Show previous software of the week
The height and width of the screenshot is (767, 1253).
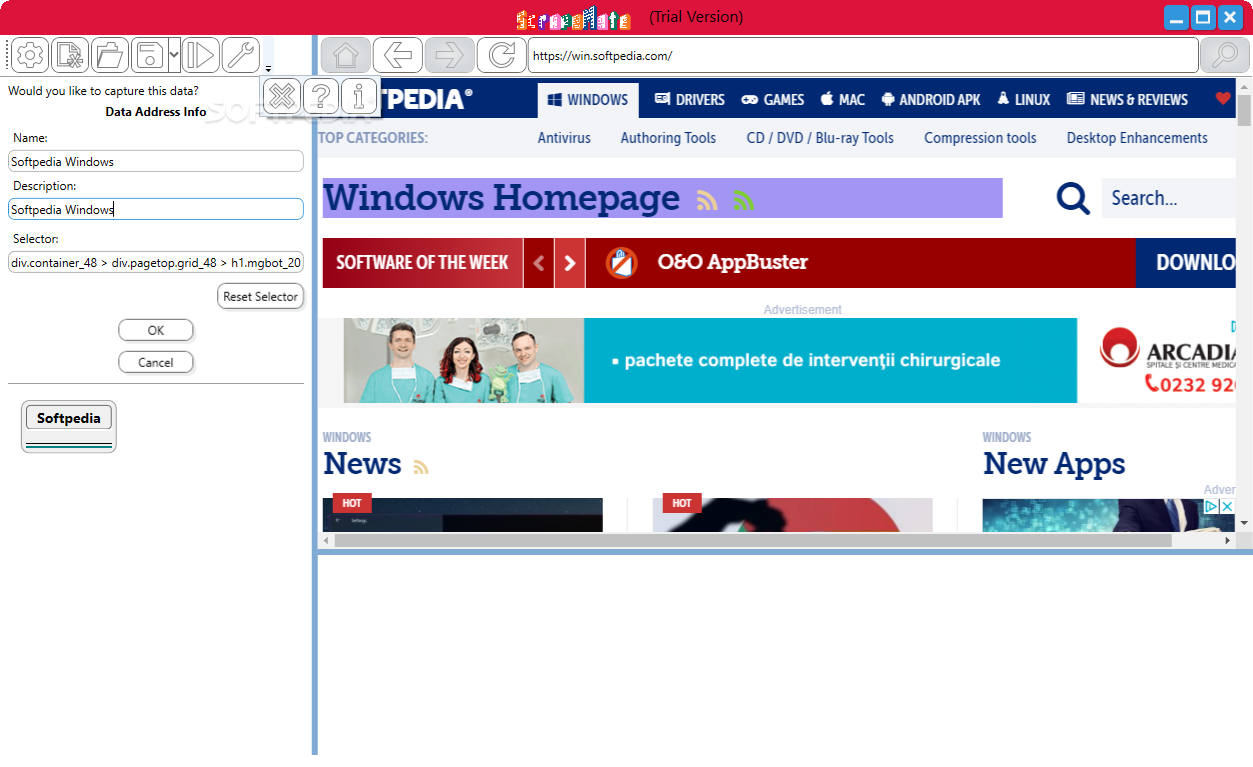pyautogui.click(x=539, y=263)
